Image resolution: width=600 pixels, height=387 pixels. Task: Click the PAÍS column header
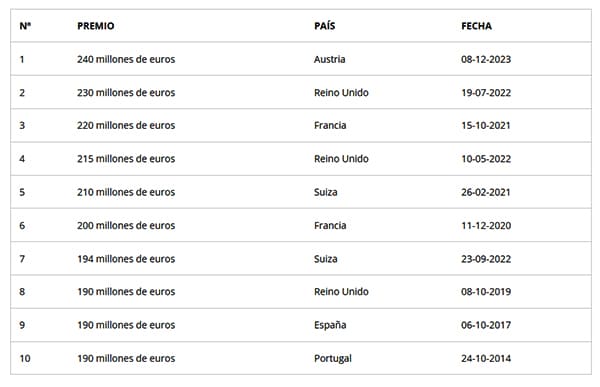(324, 26)
